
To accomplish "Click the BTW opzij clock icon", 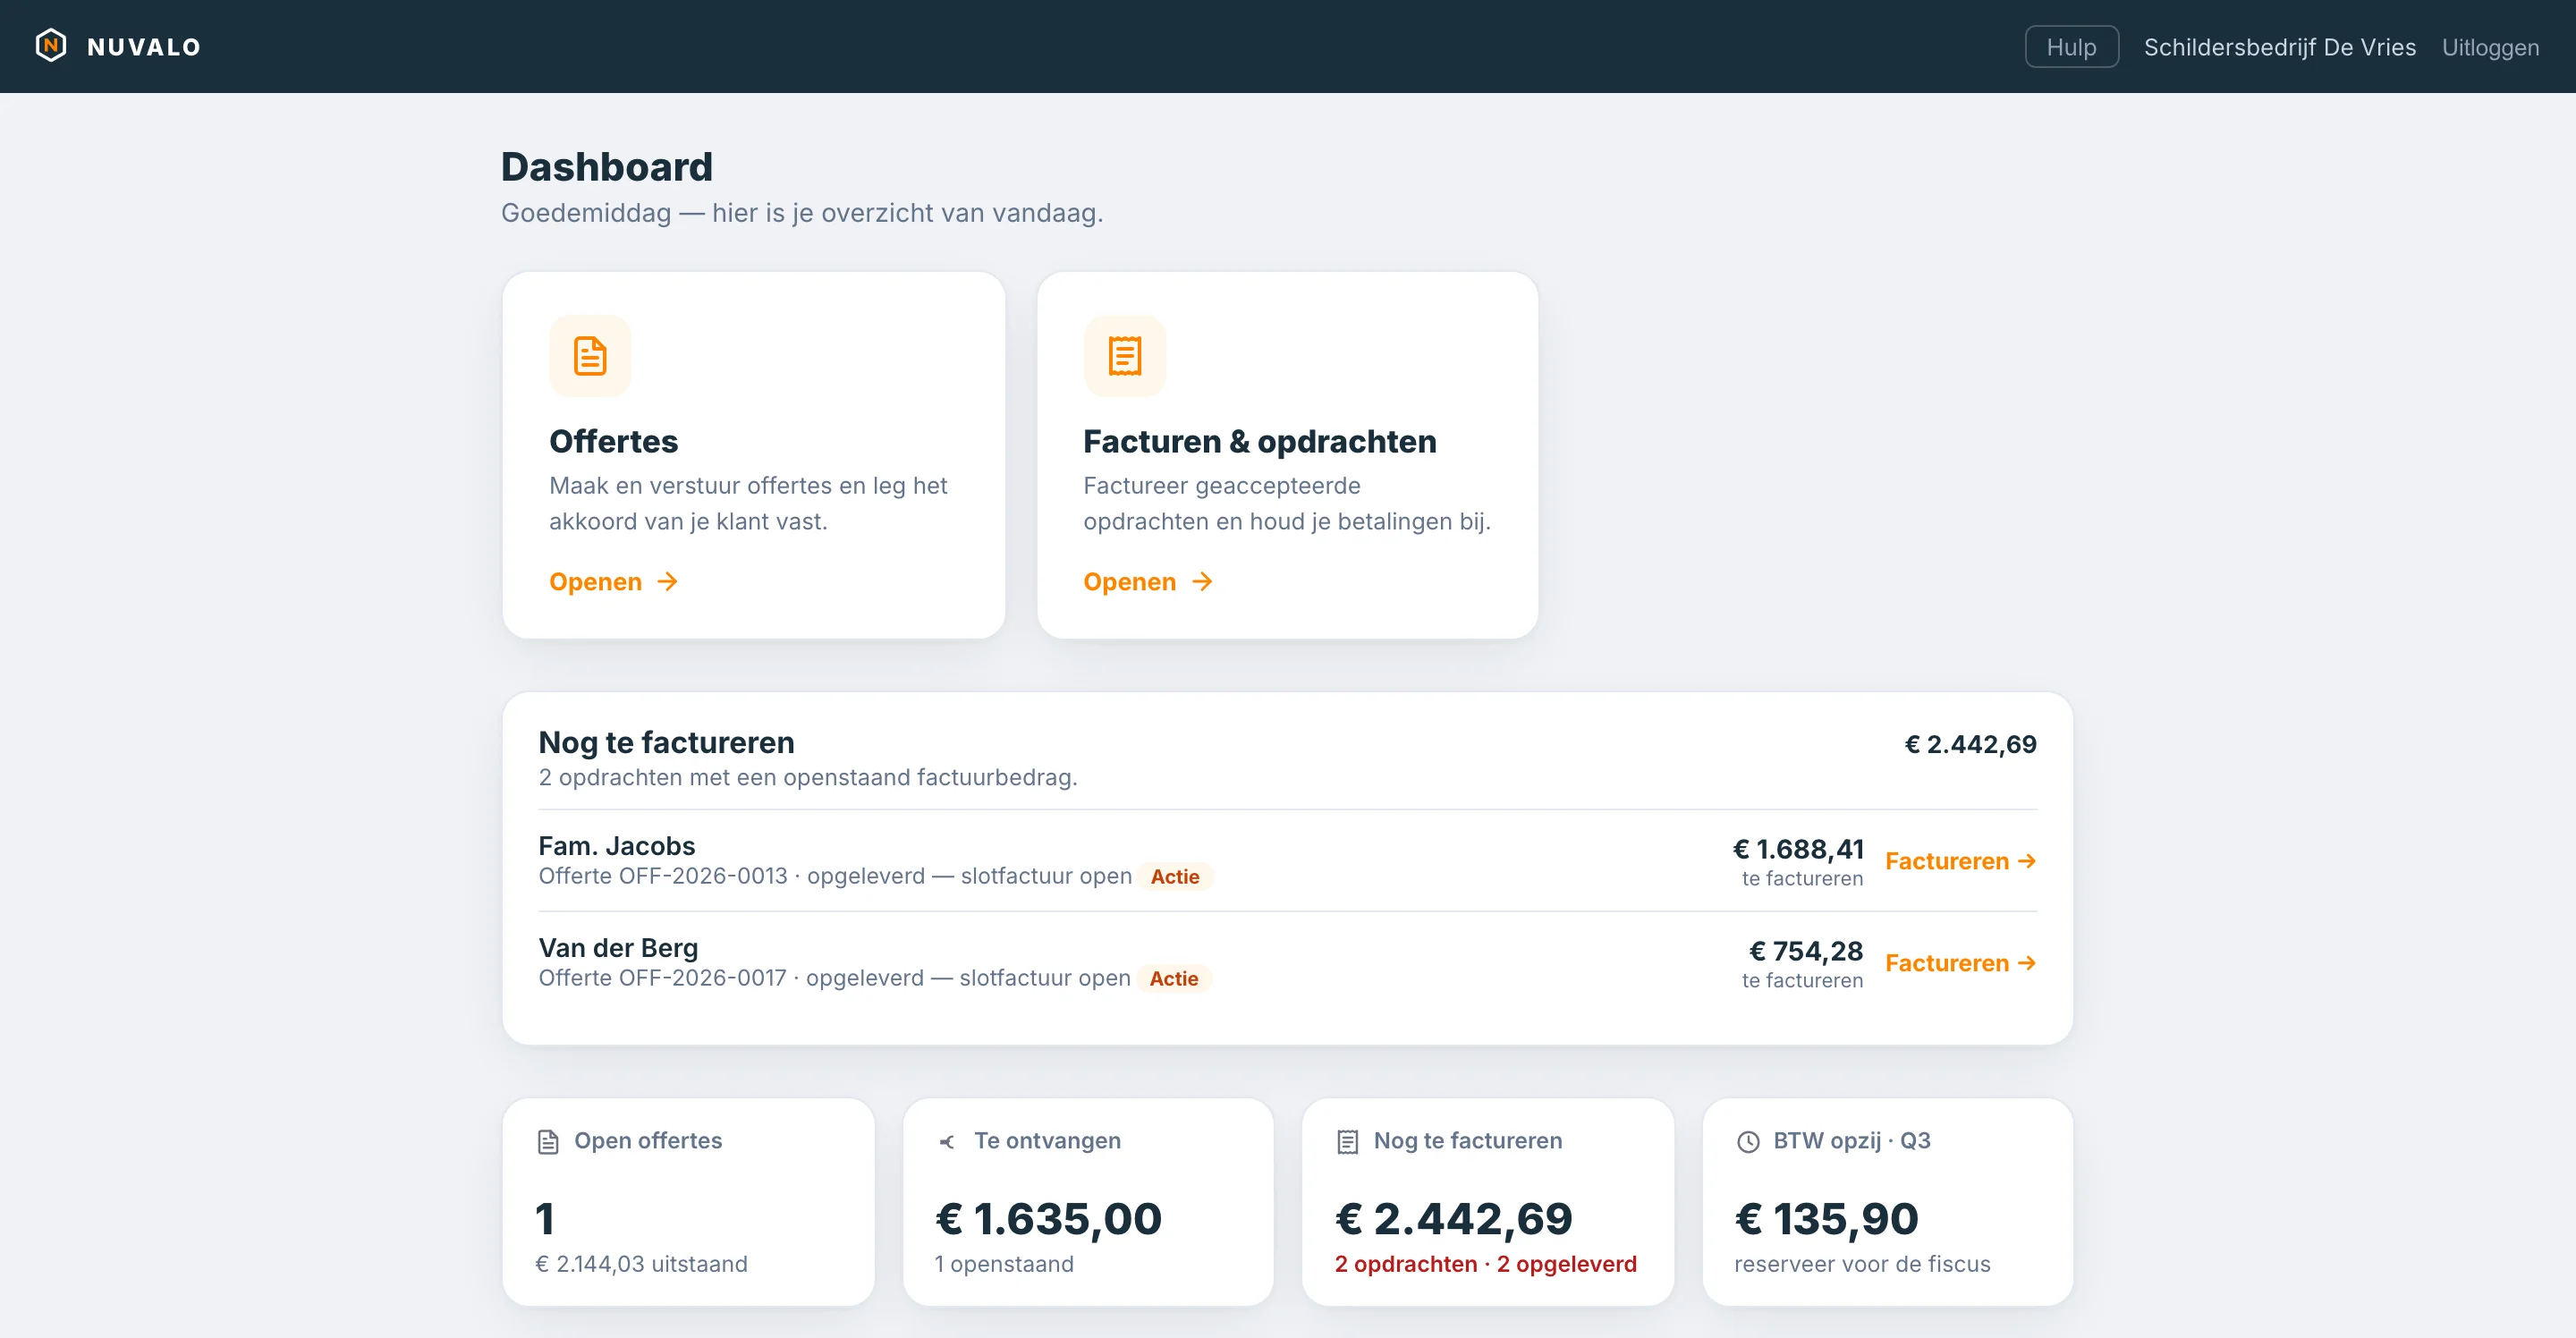I will point(1747,1141).
